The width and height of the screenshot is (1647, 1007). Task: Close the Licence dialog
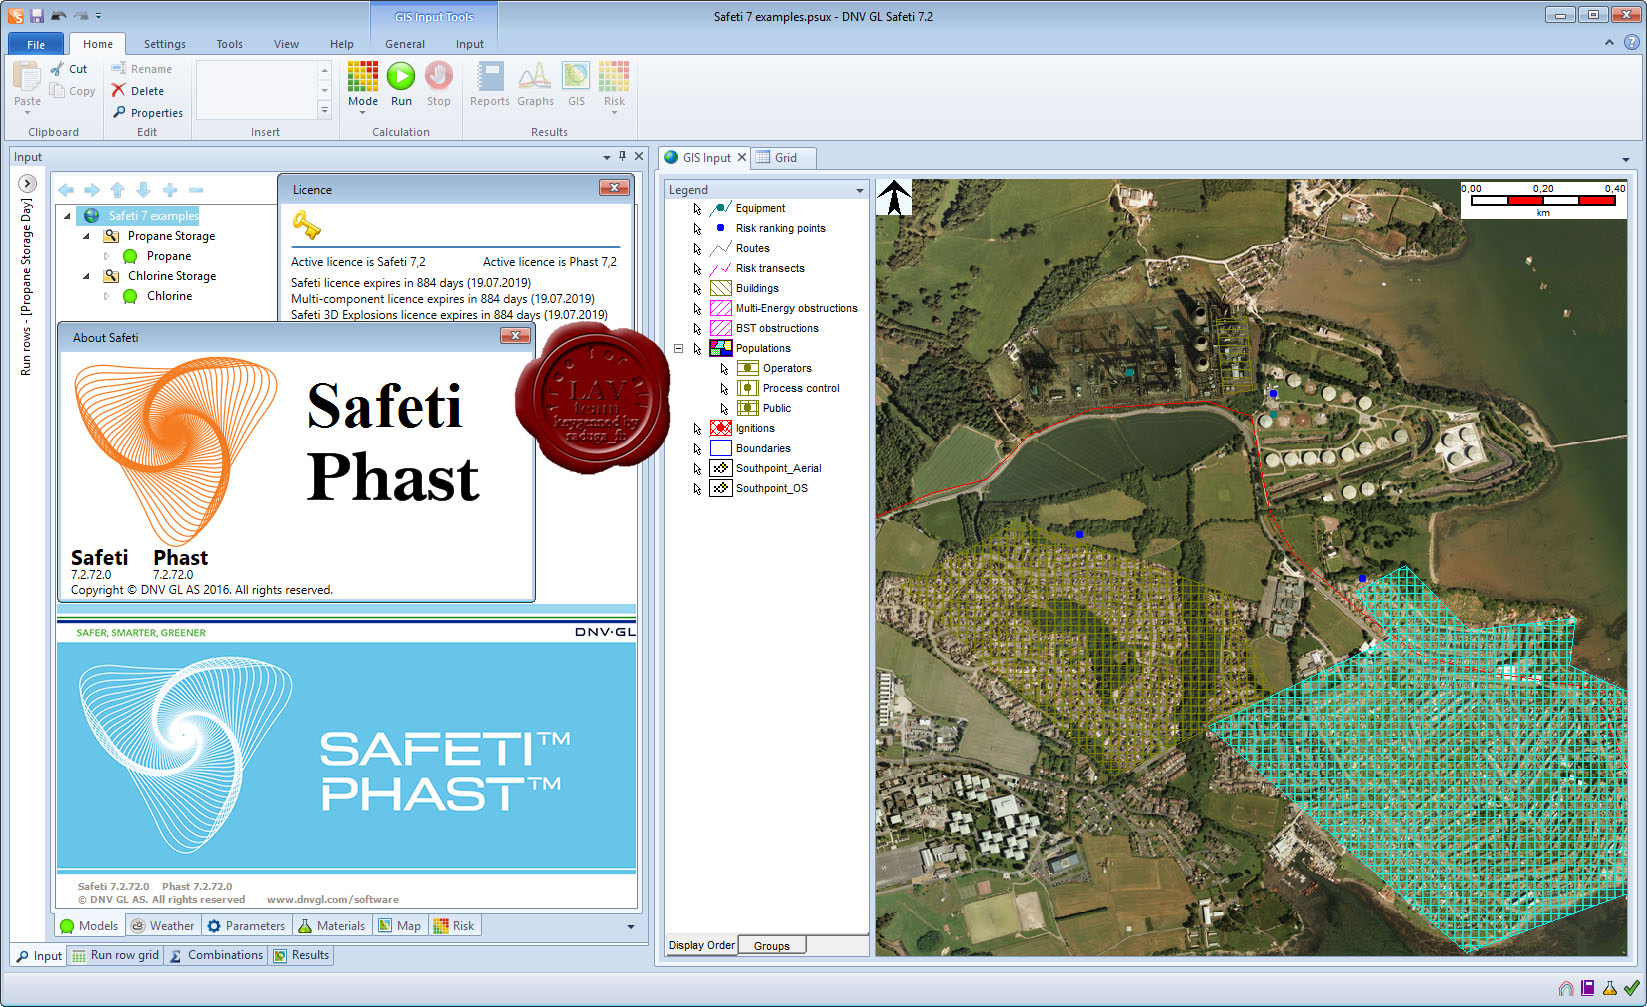[x=614, y=188]
